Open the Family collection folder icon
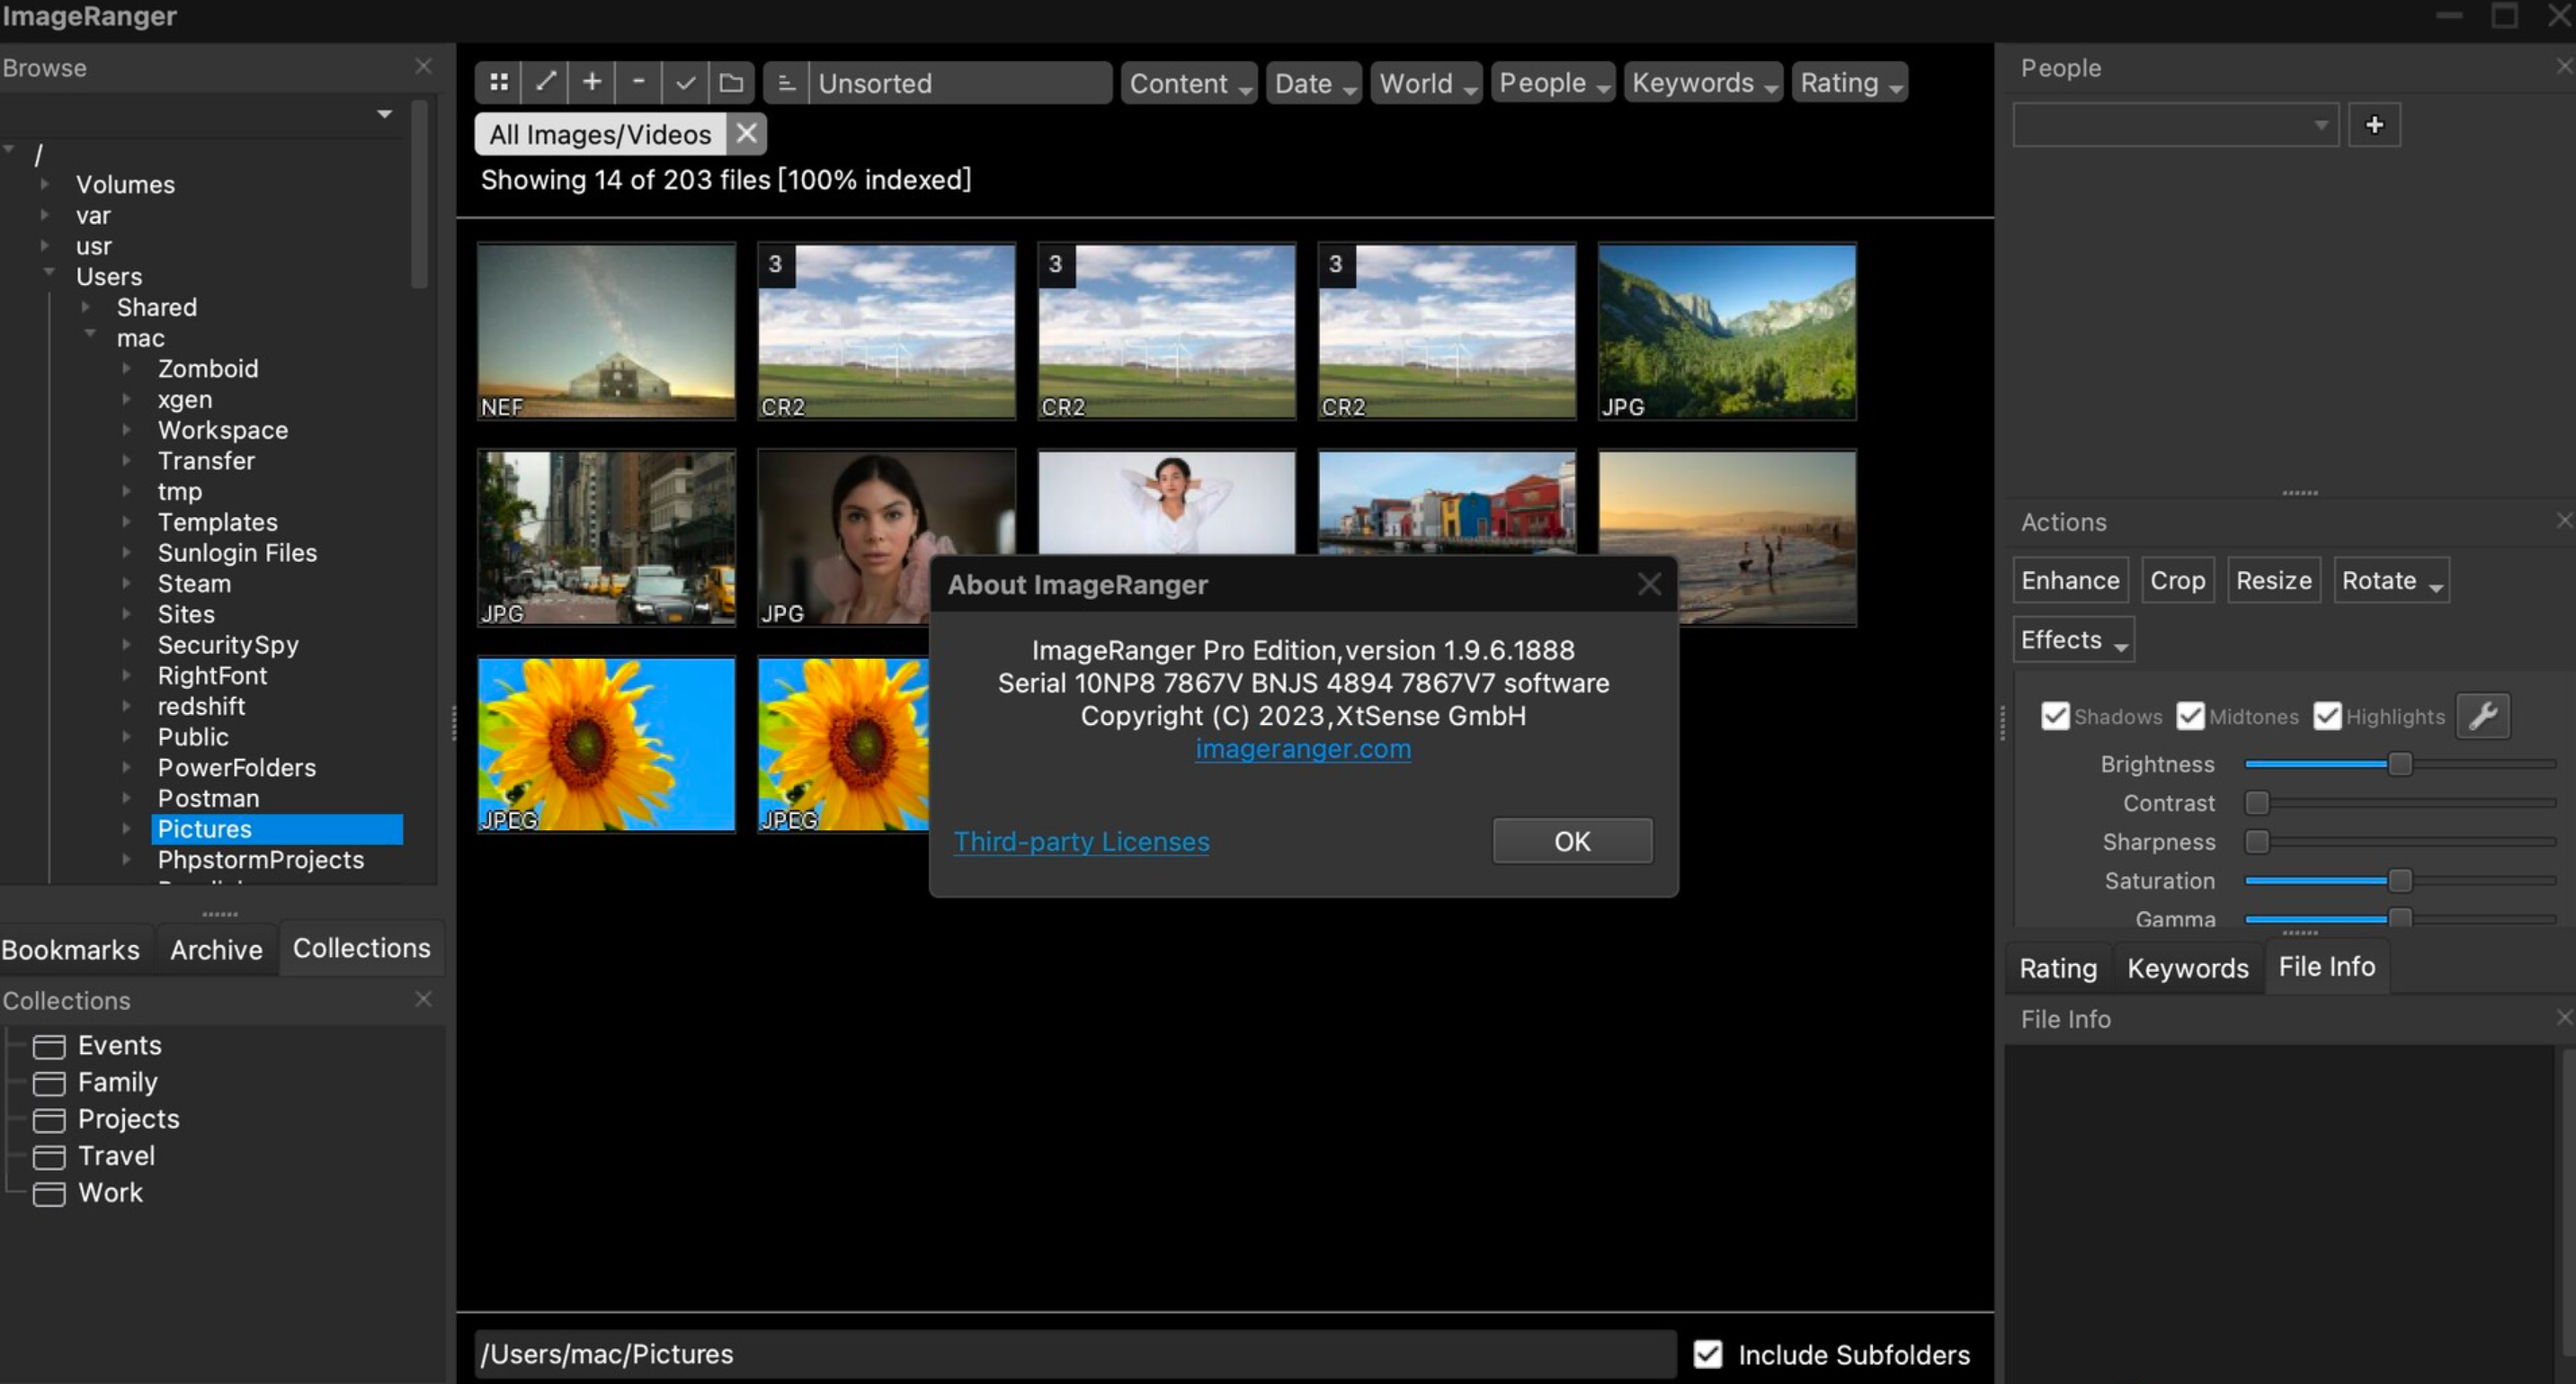This screenshot has height=1384, width=2576. 49,1083
